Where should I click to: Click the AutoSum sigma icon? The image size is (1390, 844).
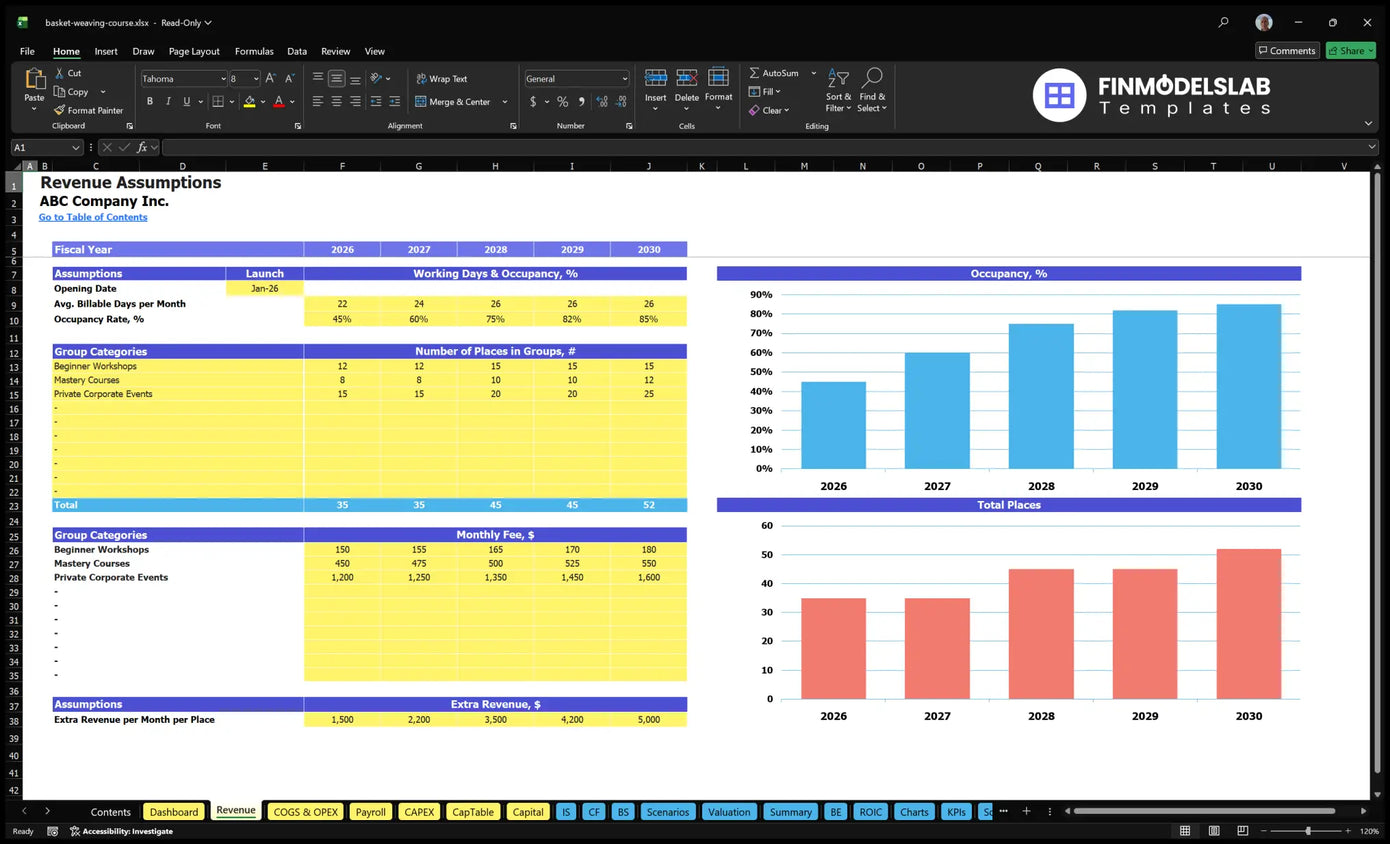point(754,73)
